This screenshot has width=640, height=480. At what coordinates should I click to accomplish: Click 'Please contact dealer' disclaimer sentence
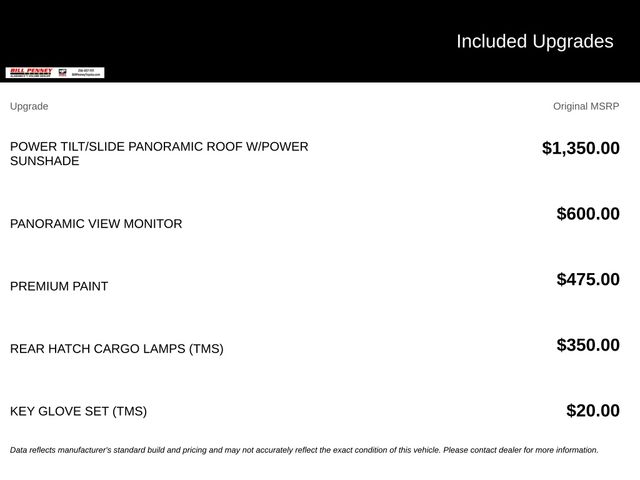coord(521,450)
